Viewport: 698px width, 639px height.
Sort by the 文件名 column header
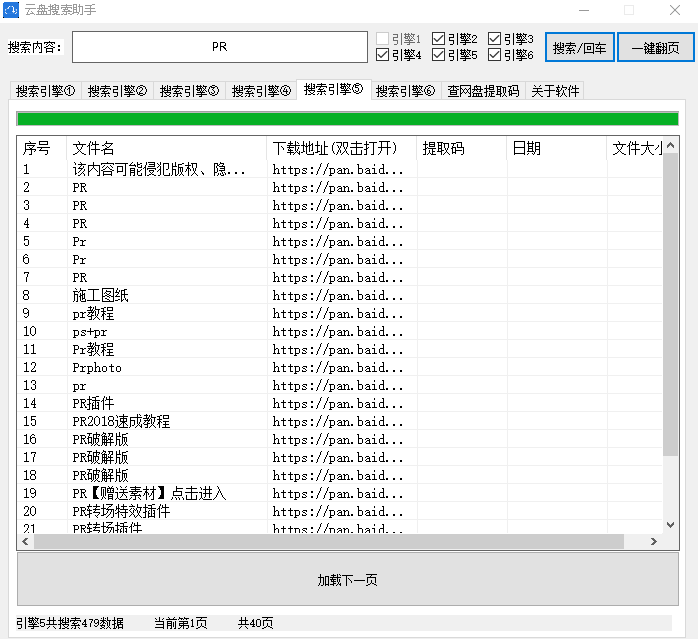point(166,148)
